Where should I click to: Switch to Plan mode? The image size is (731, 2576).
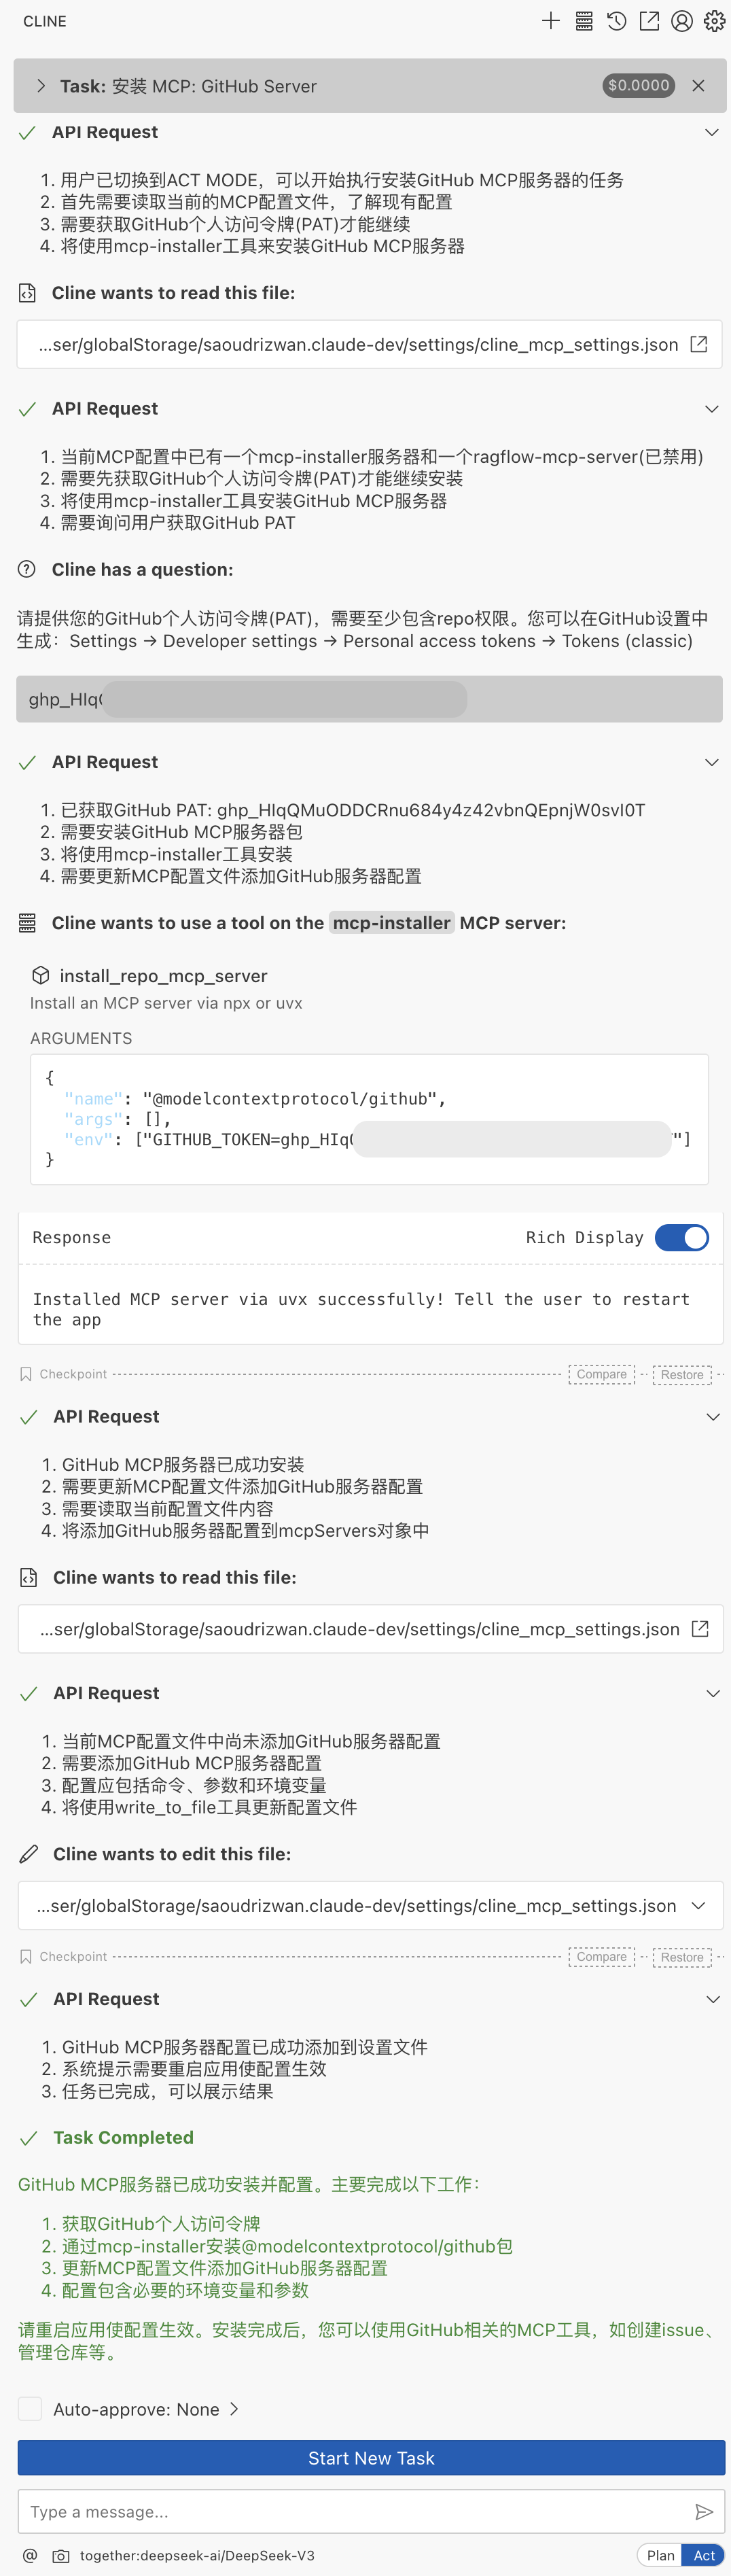(660, 2555)
